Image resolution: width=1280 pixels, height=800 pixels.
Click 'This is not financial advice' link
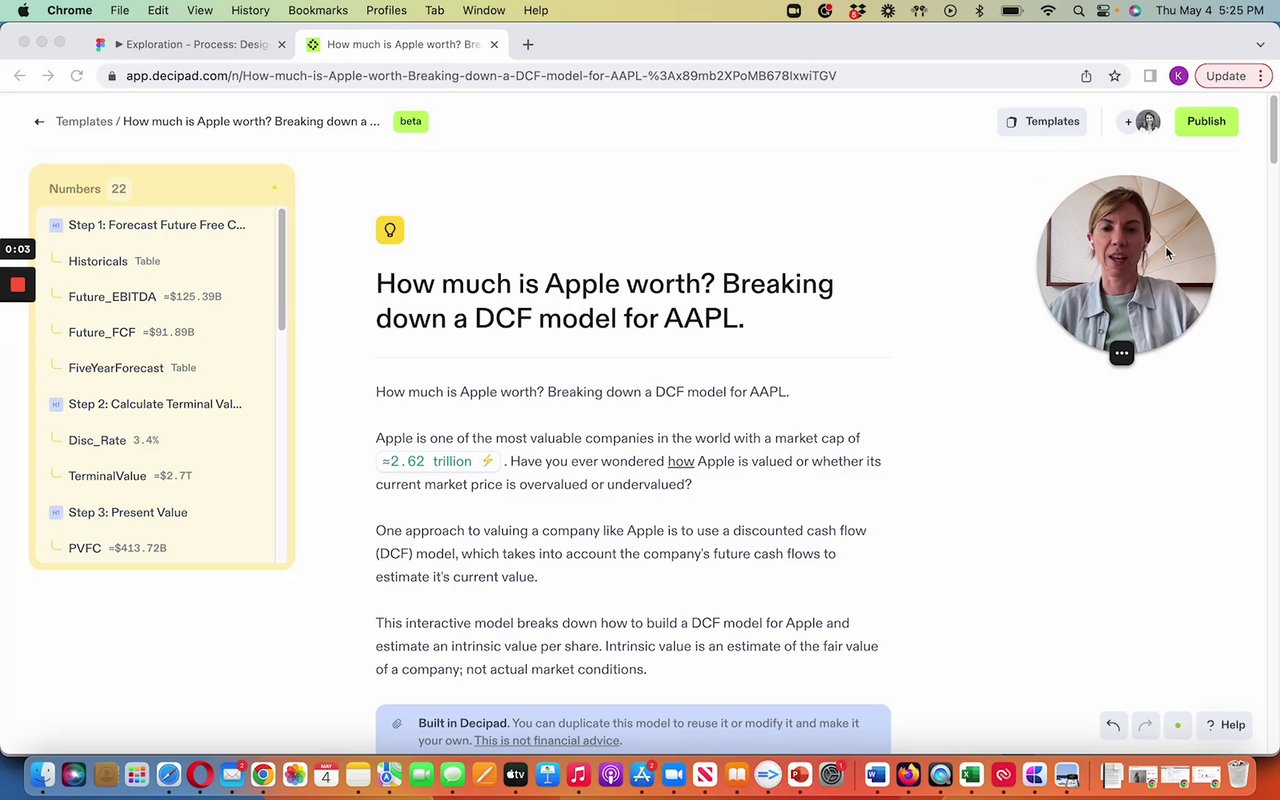548,741
